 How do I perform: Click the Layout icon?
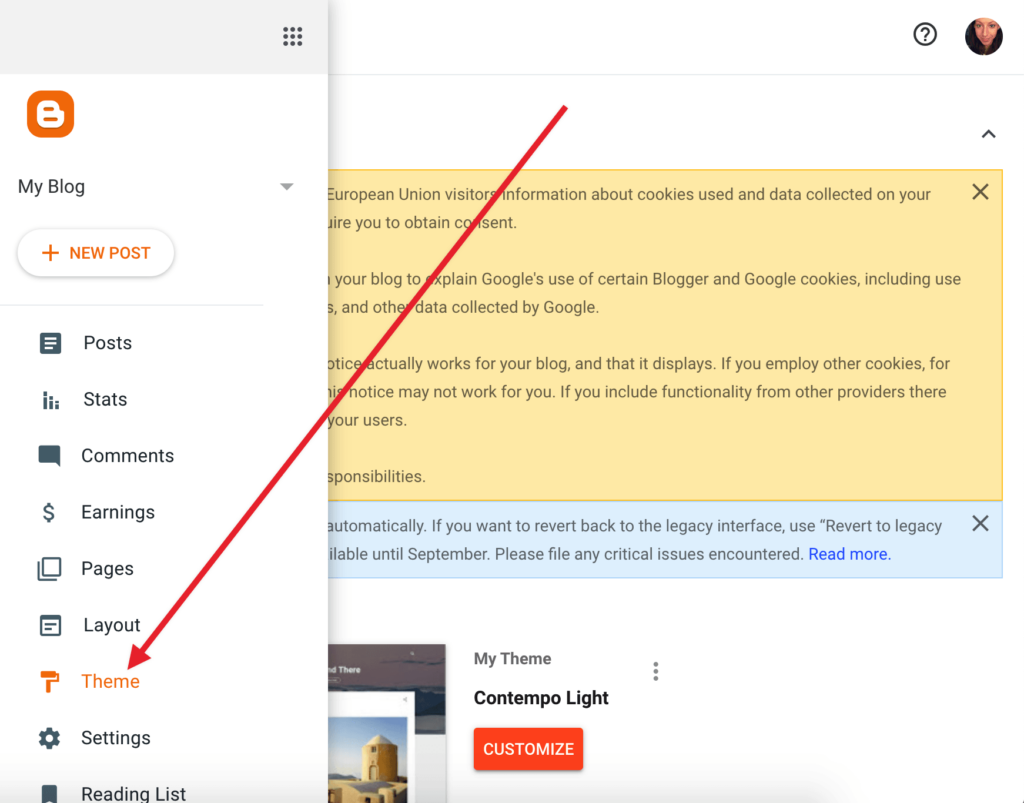click(x=50, y=624)
